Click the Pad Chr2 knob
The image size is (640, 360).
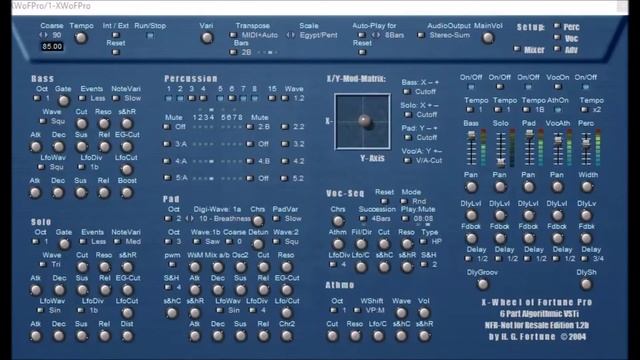point(287,336)
